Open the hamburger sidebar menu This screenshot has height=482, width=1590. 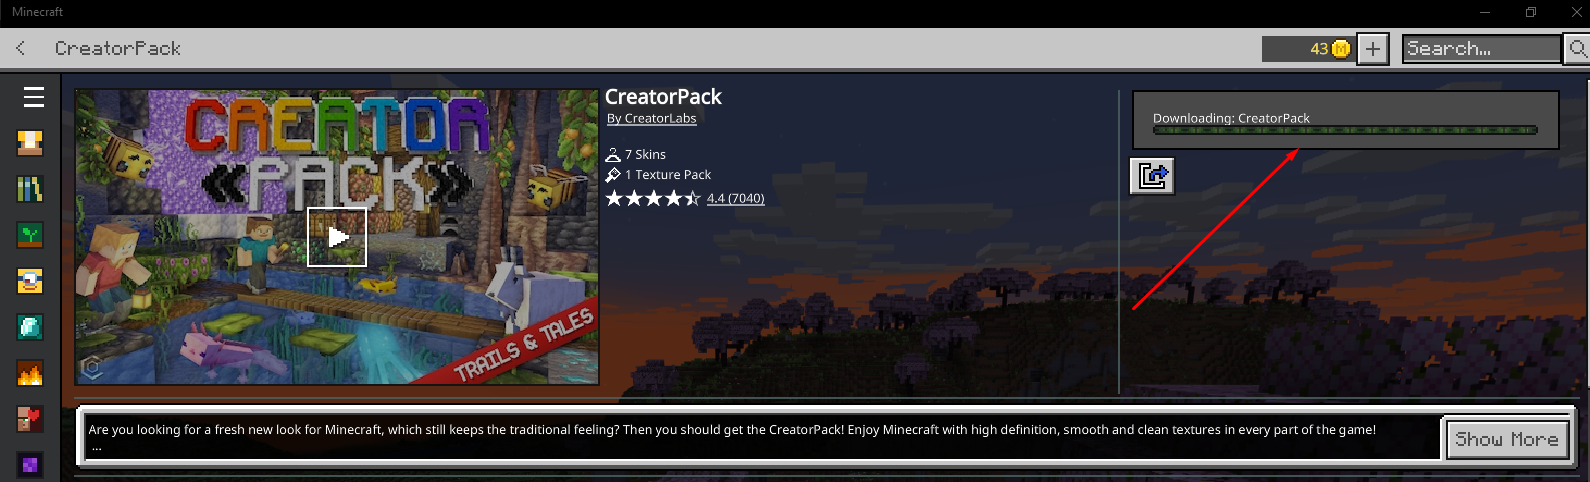[x=34, y=97]
